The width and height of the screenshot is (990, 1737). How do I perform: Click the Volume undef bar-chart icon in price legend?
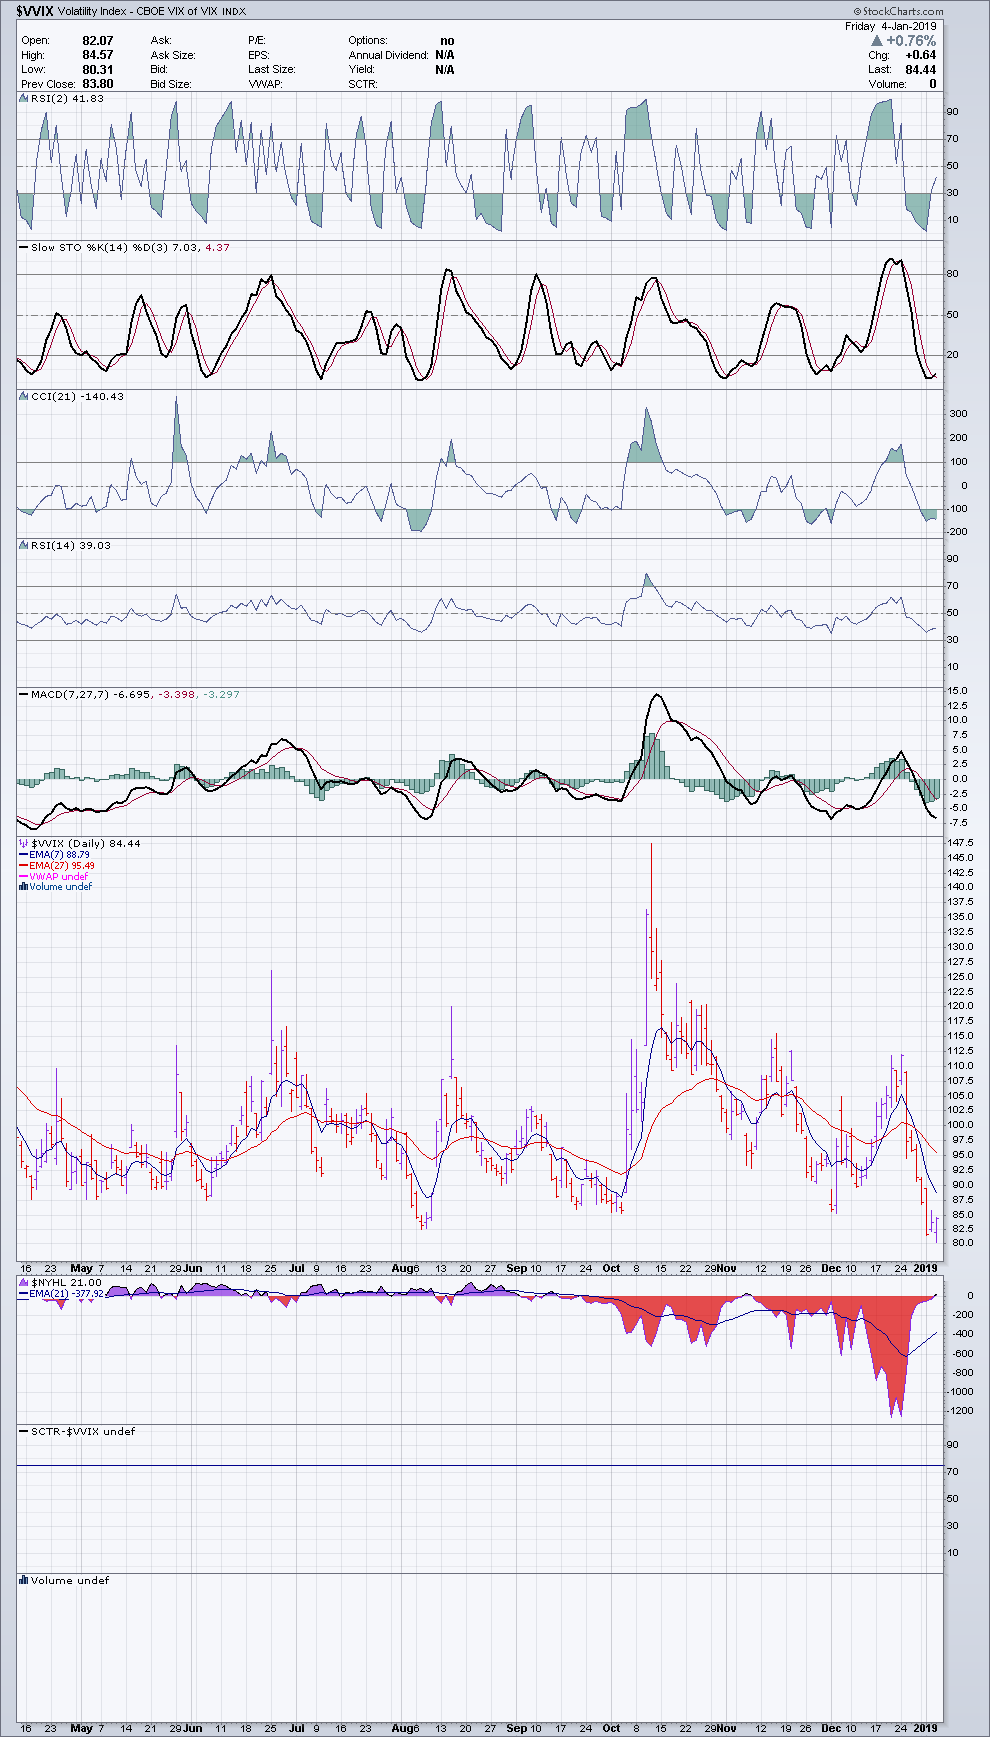tap(23, 887)
